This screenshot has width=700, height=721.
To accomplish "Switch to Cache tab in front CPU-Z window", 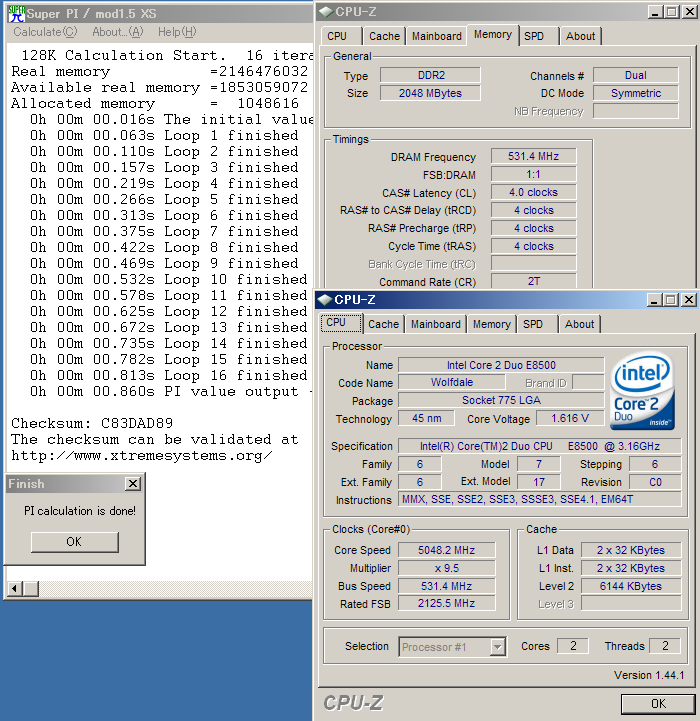I will pos(384,325).
